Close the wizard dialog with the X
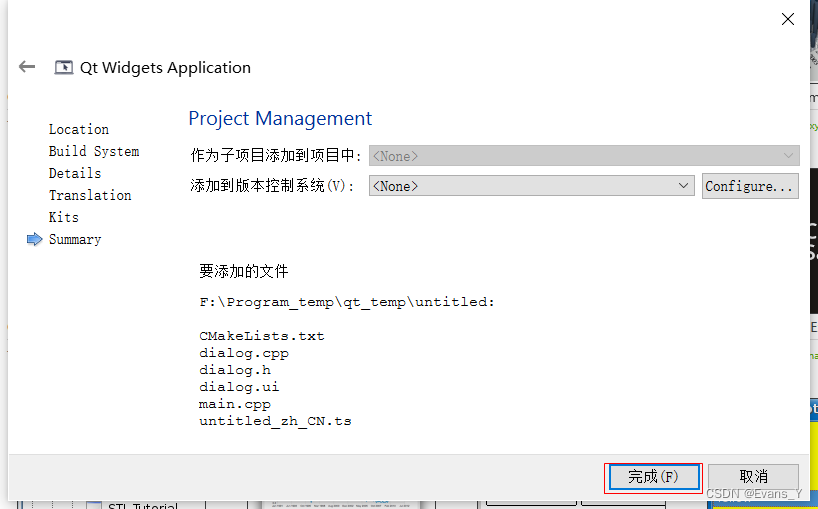The width and height of the screenshot is (818, 509). click(x=788, y=19)
